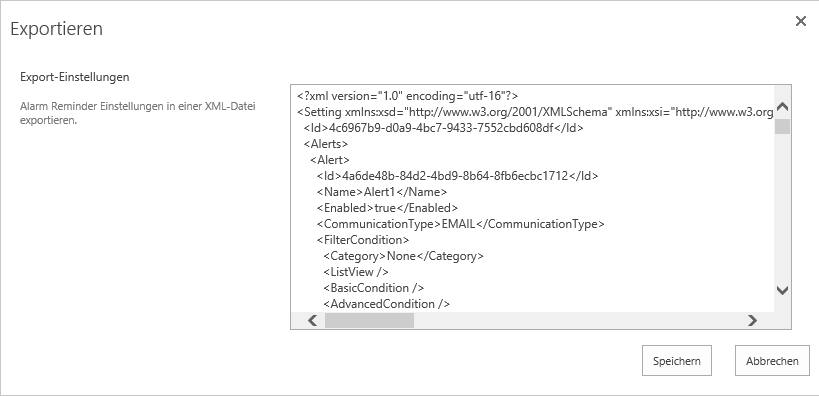Click the AdvancedCondition tag line
This screenshot has height=396, width=819.
click(x=386, y=304)
